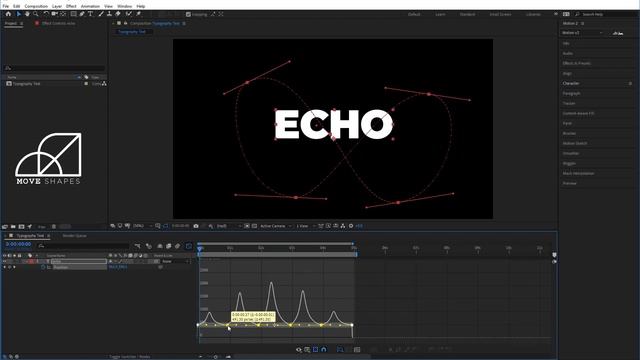Toggle video eye switch for Echo layer
The height and width of the screenshot is (360, 640).
(4, 261)
